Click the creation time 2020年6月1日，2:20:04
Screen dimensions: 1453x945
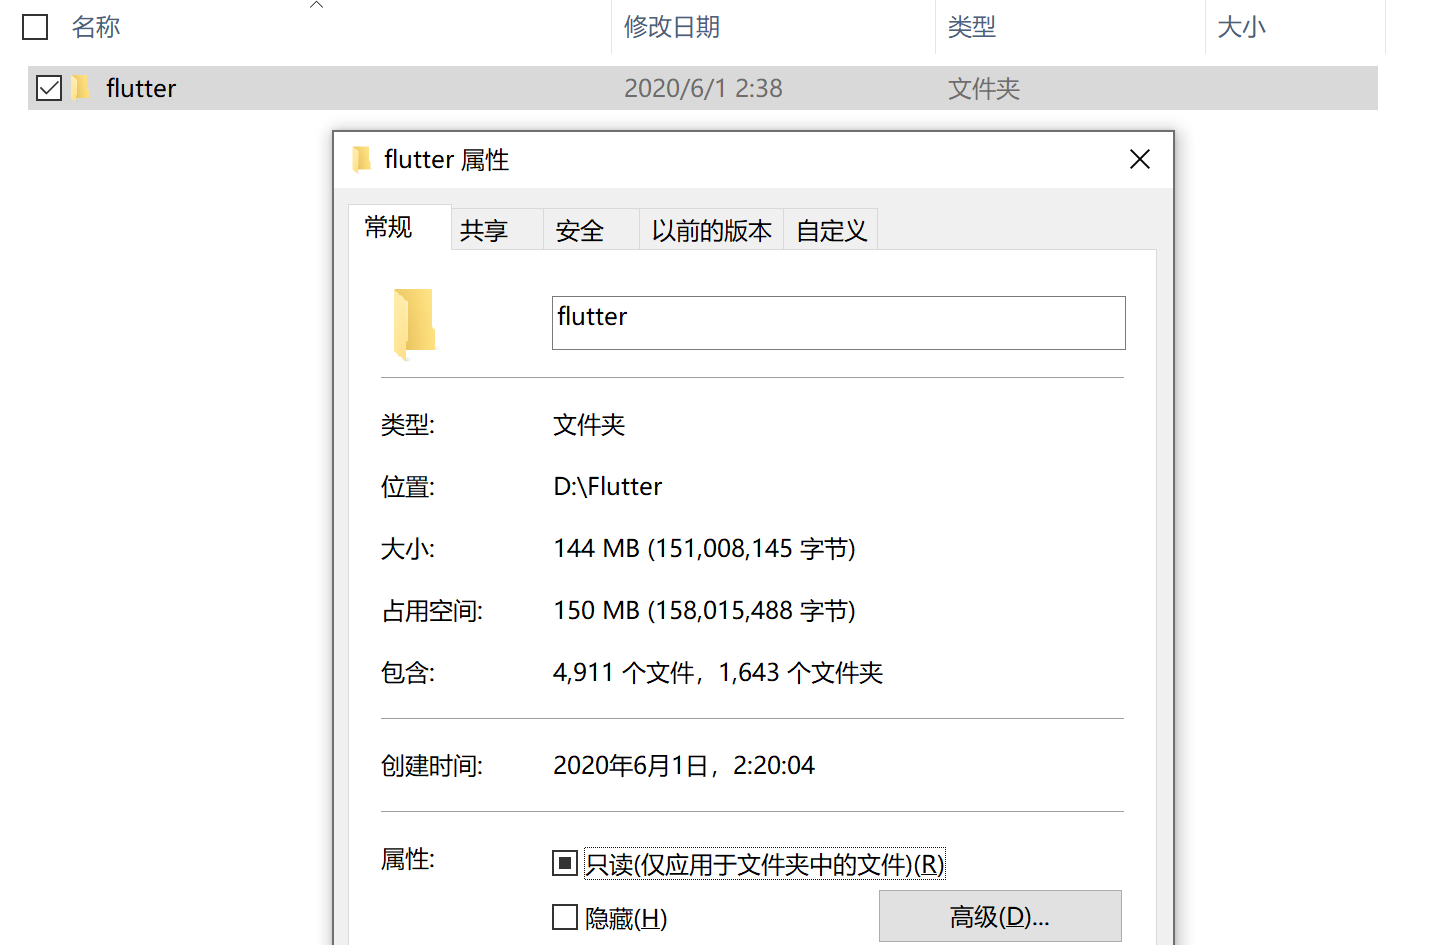[684, 765]
